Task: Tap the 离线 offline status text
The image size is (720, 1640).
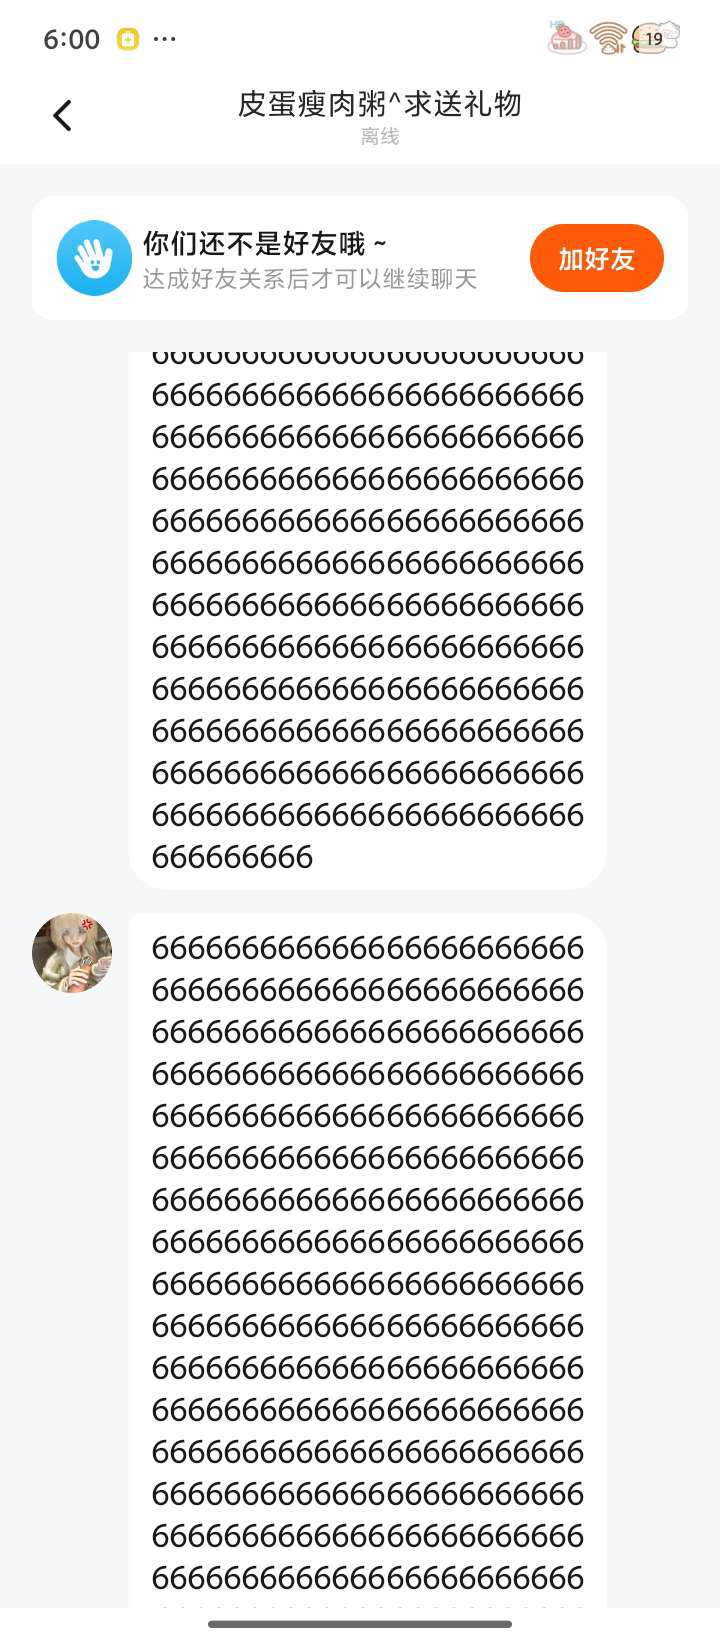Action: [x=380, y=137]
